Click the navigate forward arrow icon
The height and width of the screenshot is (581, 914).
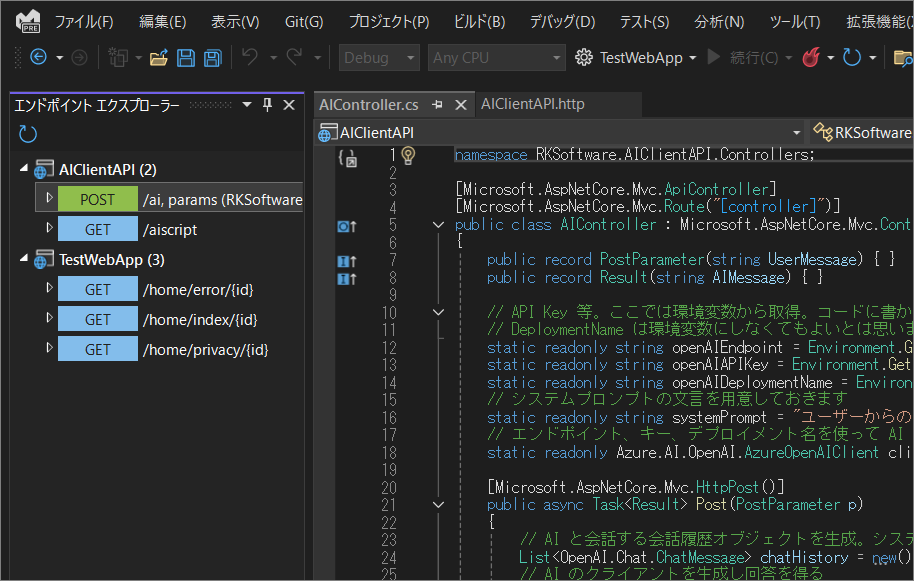coord(79,57)
